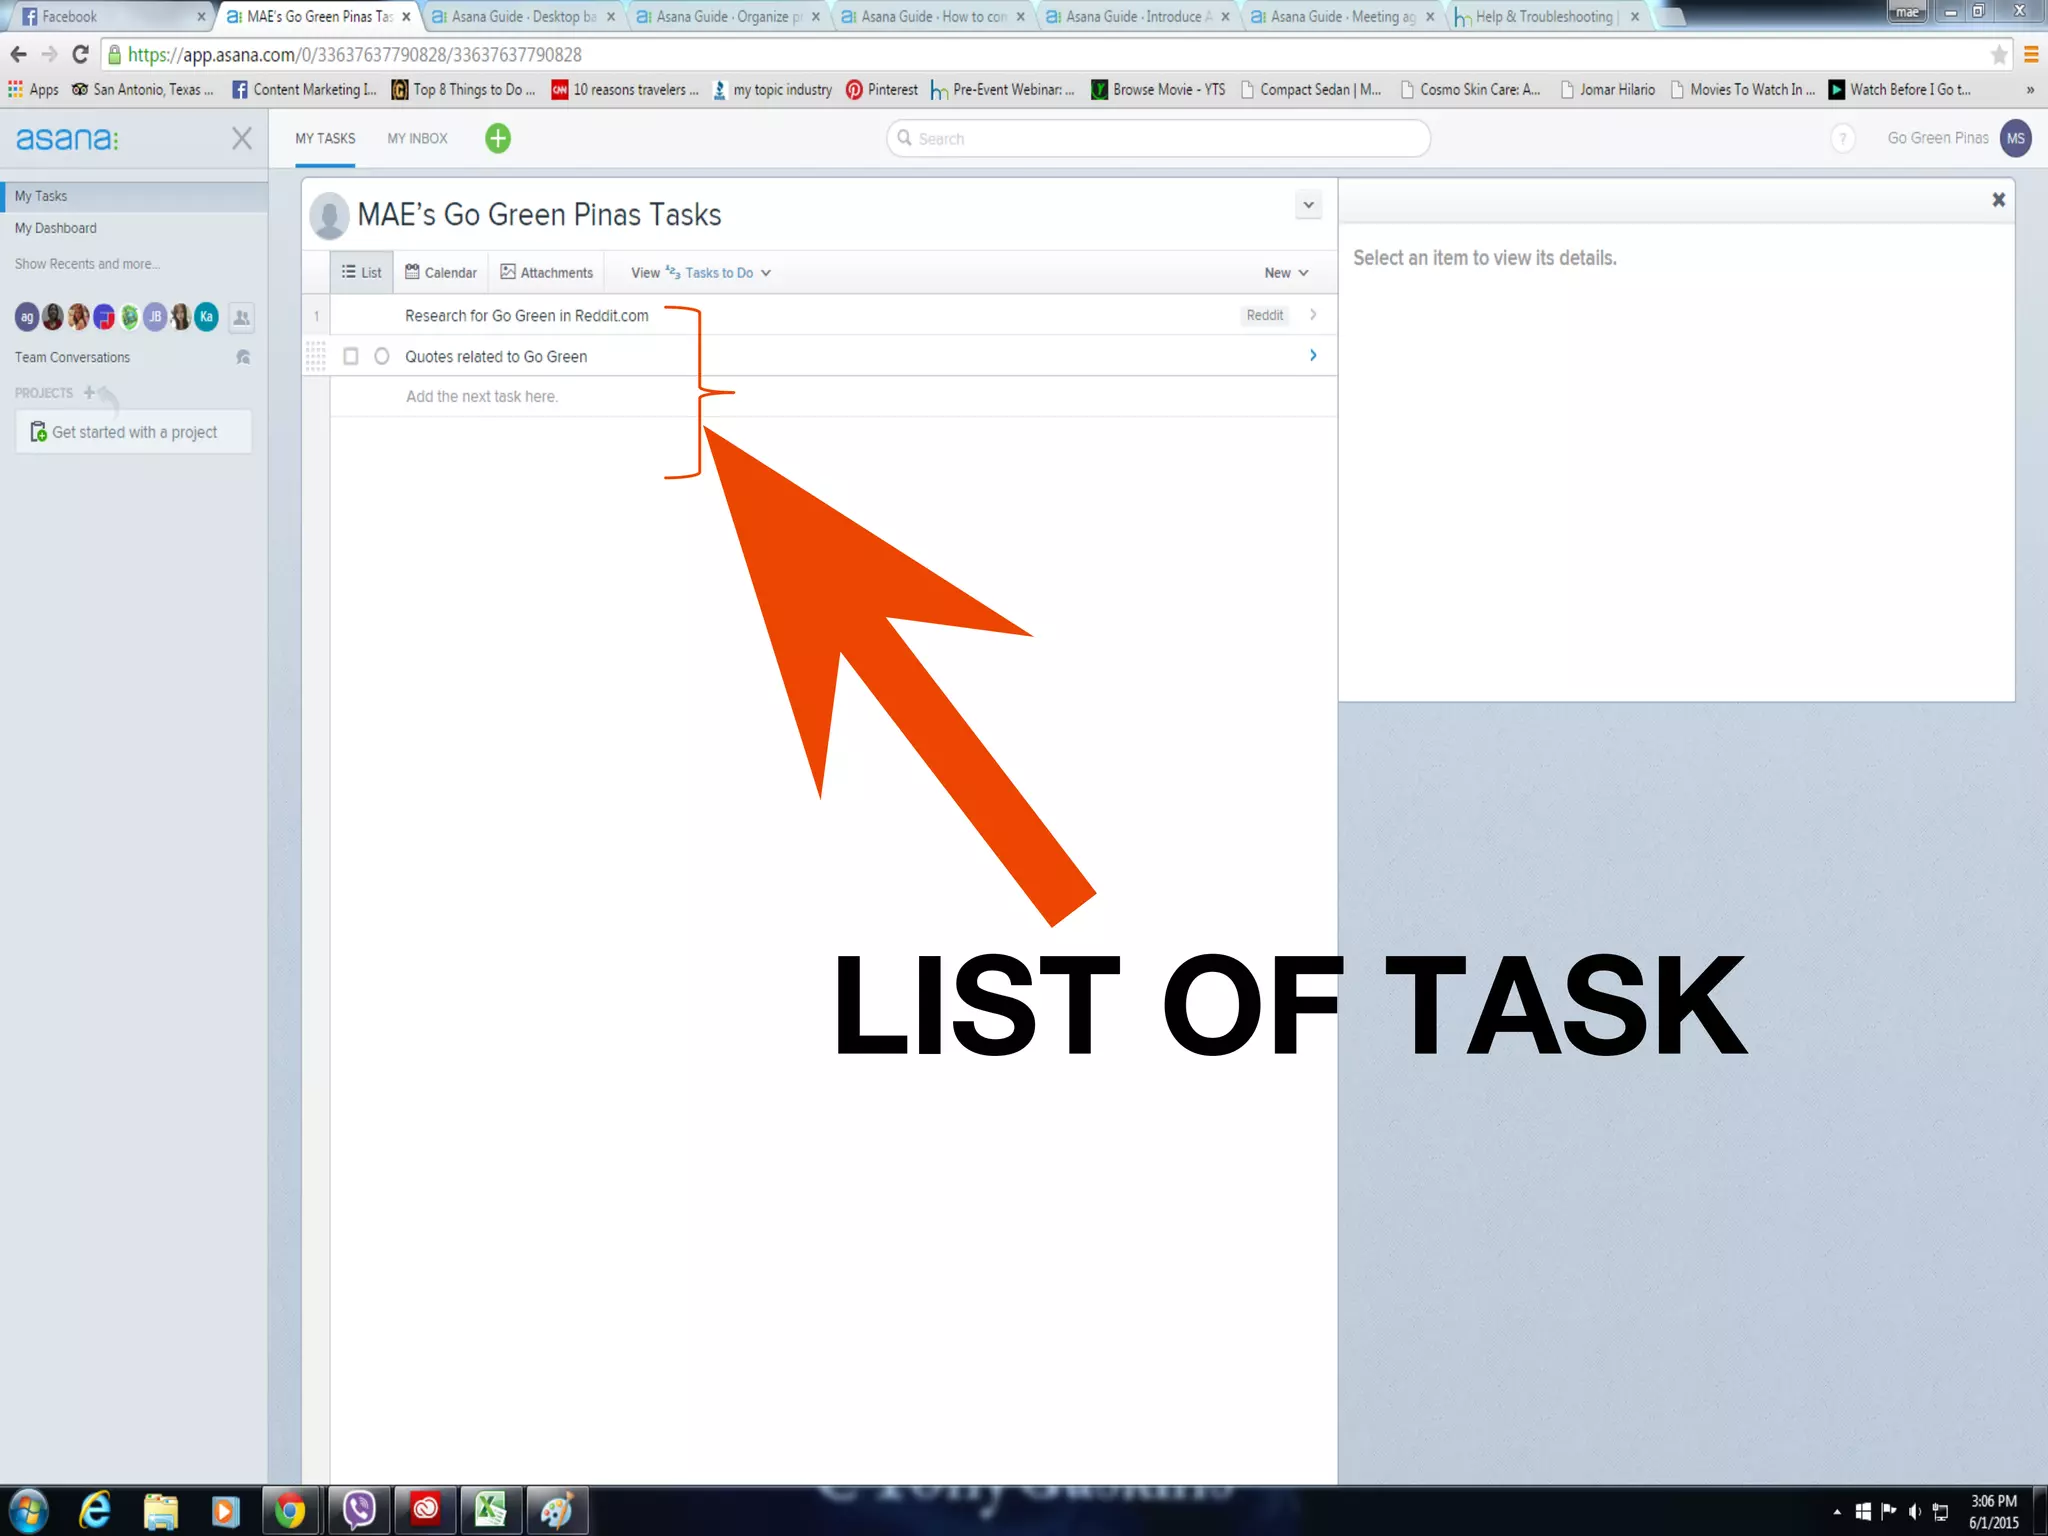Switch to the MY TASKS tab
The image size is (2048, 1536).
(325, 139)
